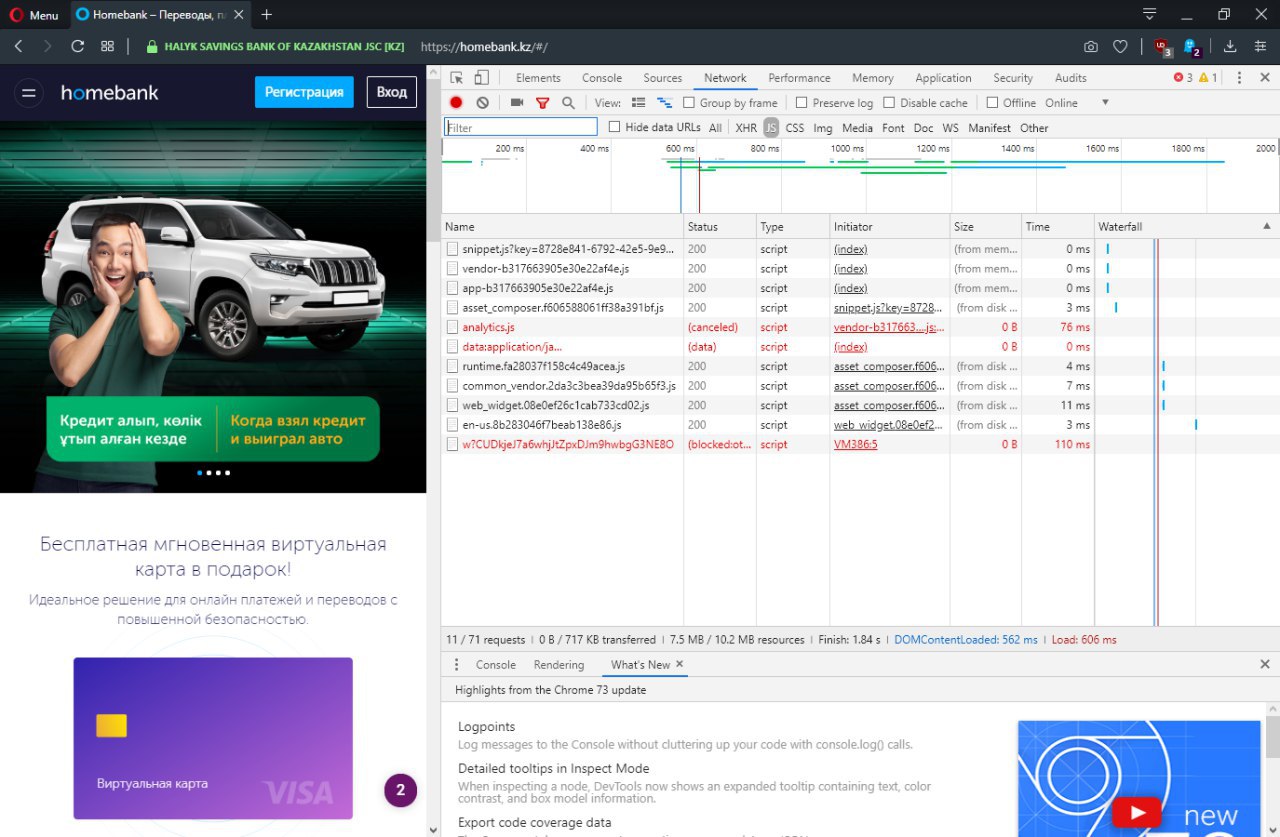The width and height of the screenshot is (1280, 837).
Task: Switch to the Elements tab
Action: click(538, 78)
